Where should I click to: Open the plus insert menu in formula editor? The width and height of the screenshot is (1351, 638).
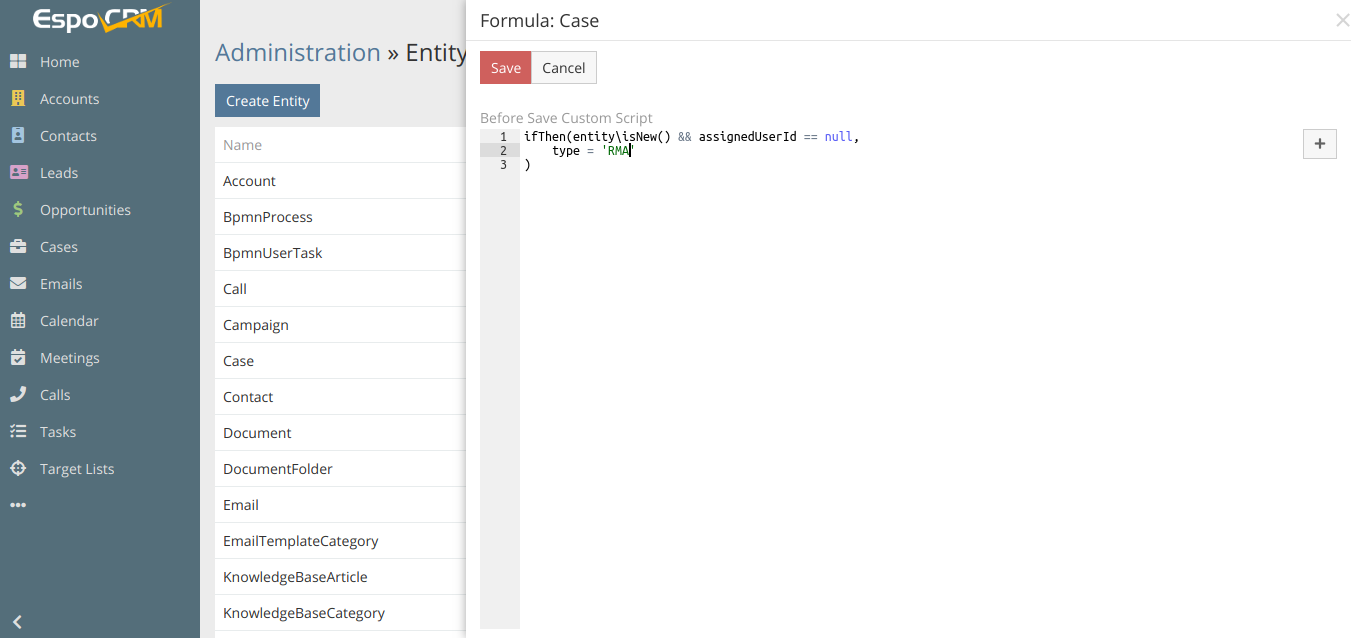(x=1319, y=144)
